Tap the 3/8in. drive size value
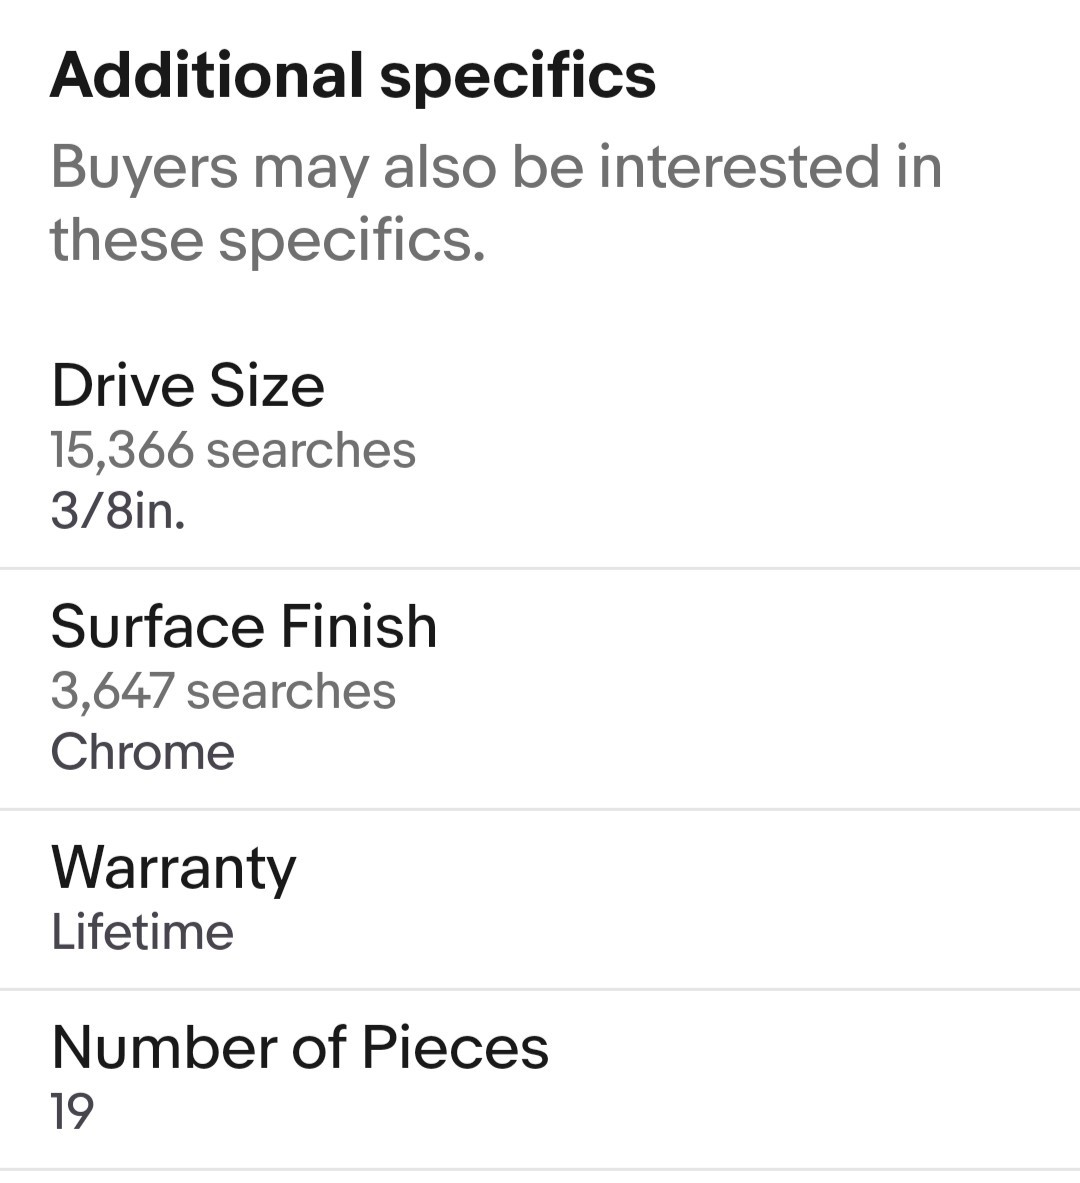The height and width of the screenshot is (1183, 1080). pyautogui.click(x=118, y=511)
